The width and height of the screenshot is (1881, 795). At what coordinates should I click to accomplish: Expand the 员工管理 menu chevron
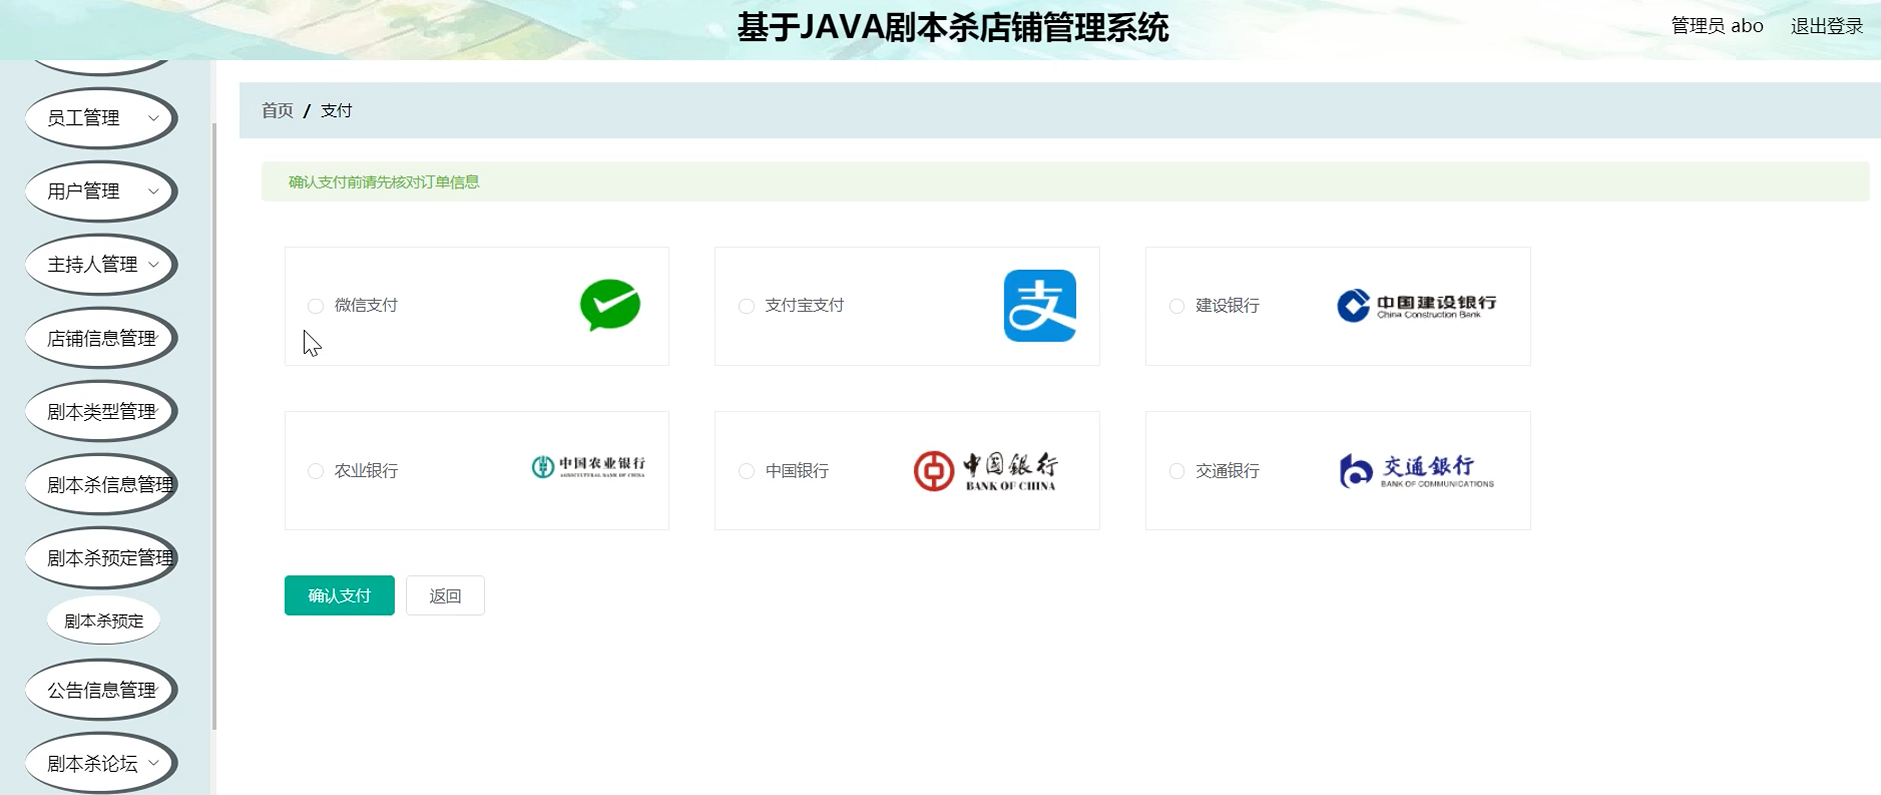click(154, 118)
